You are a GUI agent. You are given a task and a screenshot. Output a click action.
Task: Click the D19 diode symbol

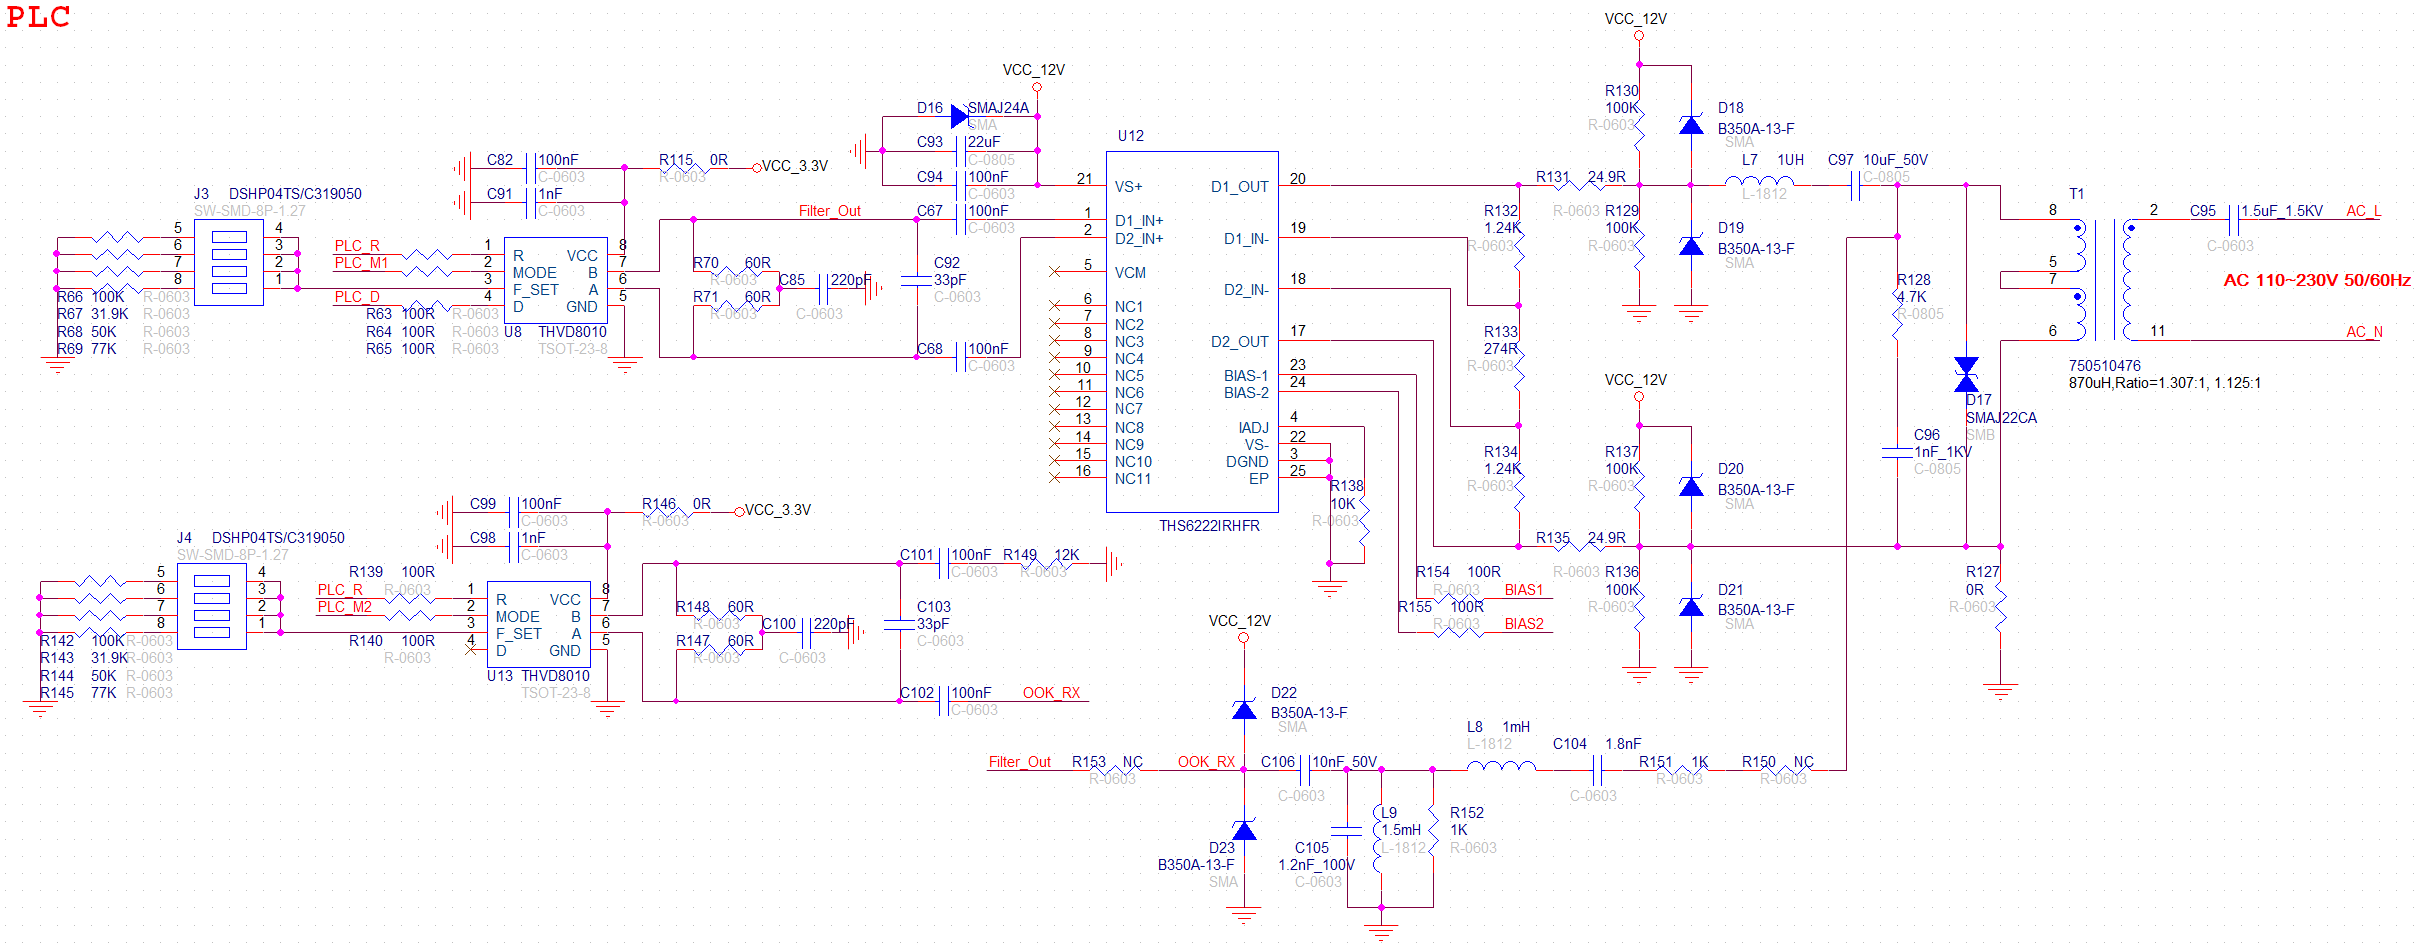coord(1691,245)
